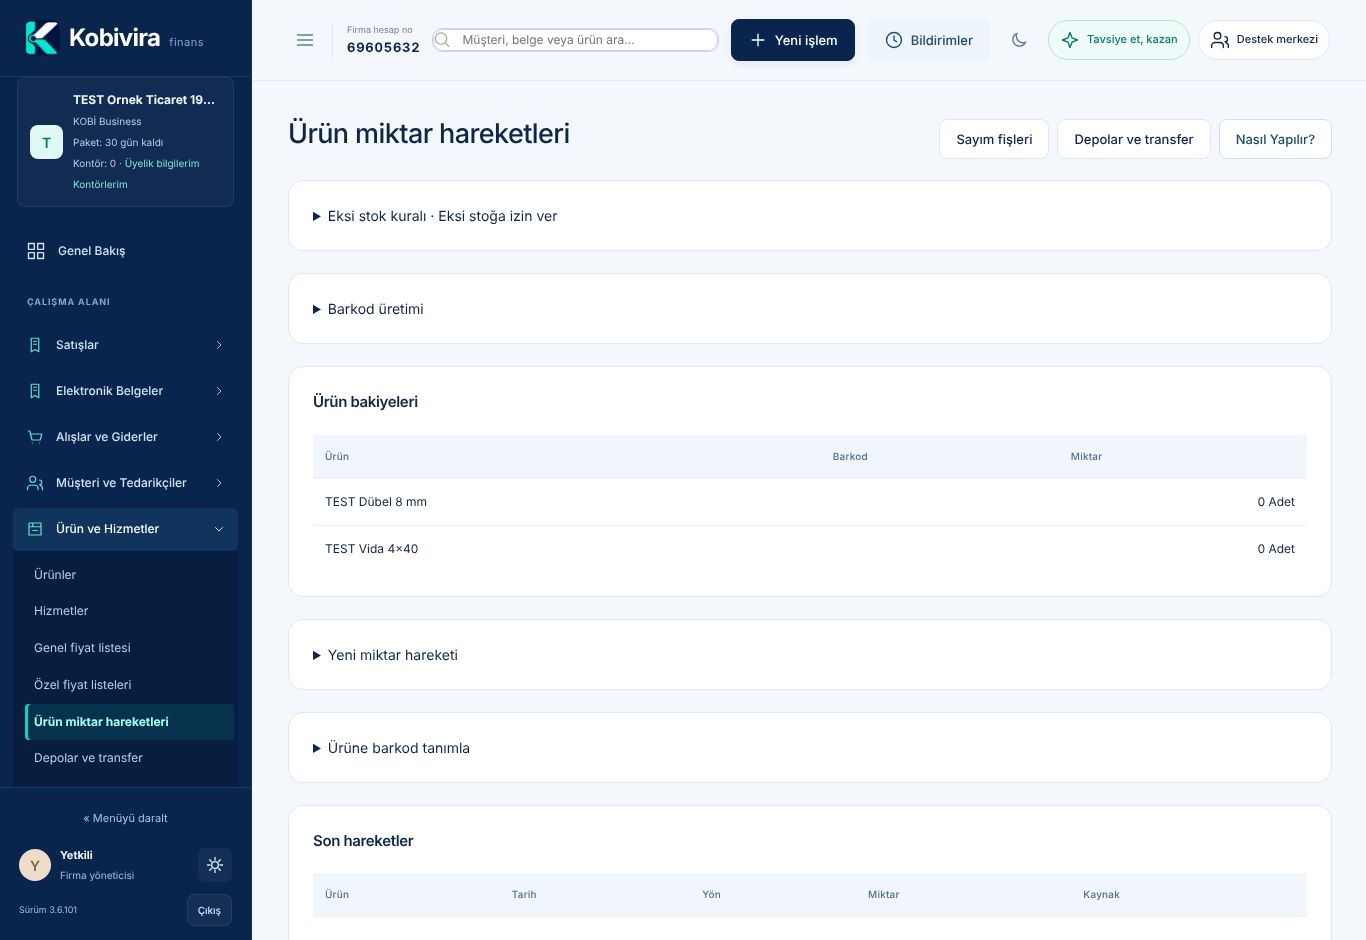
Task: Expand the Elektronik Belgeler chevron
Action: click(219, 391)
